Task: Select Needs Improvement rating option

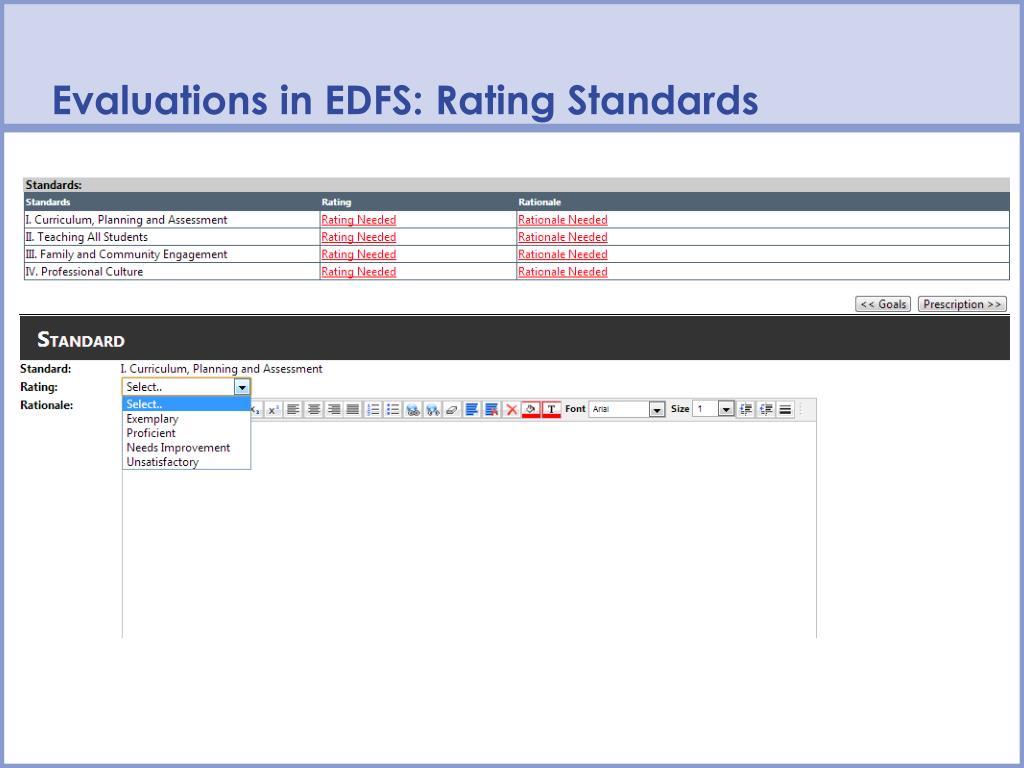Action: tap(186, 447)
